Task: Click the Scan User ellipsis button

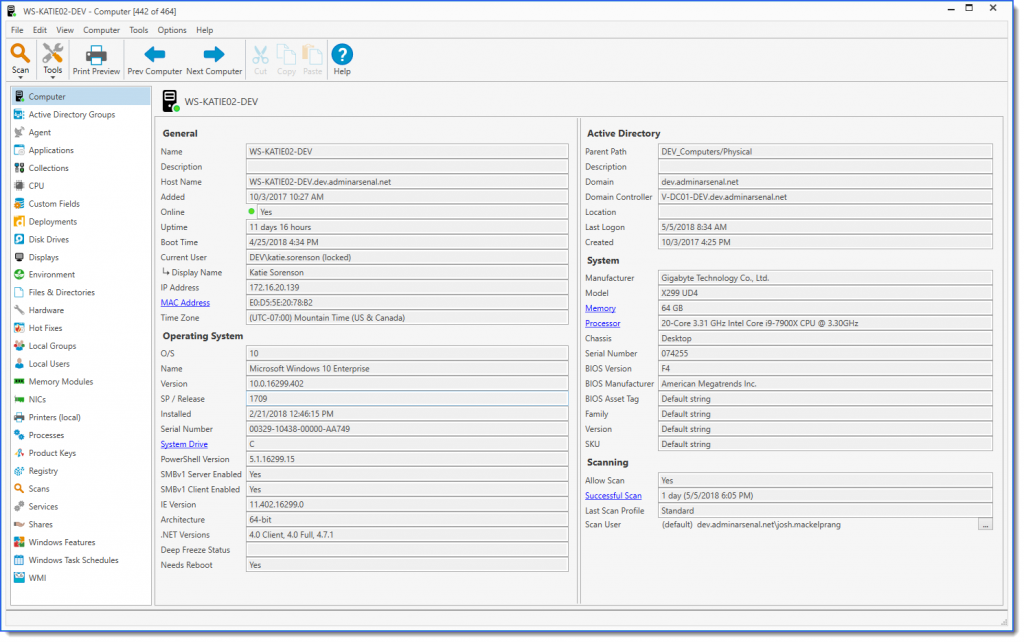Action: 985,525
